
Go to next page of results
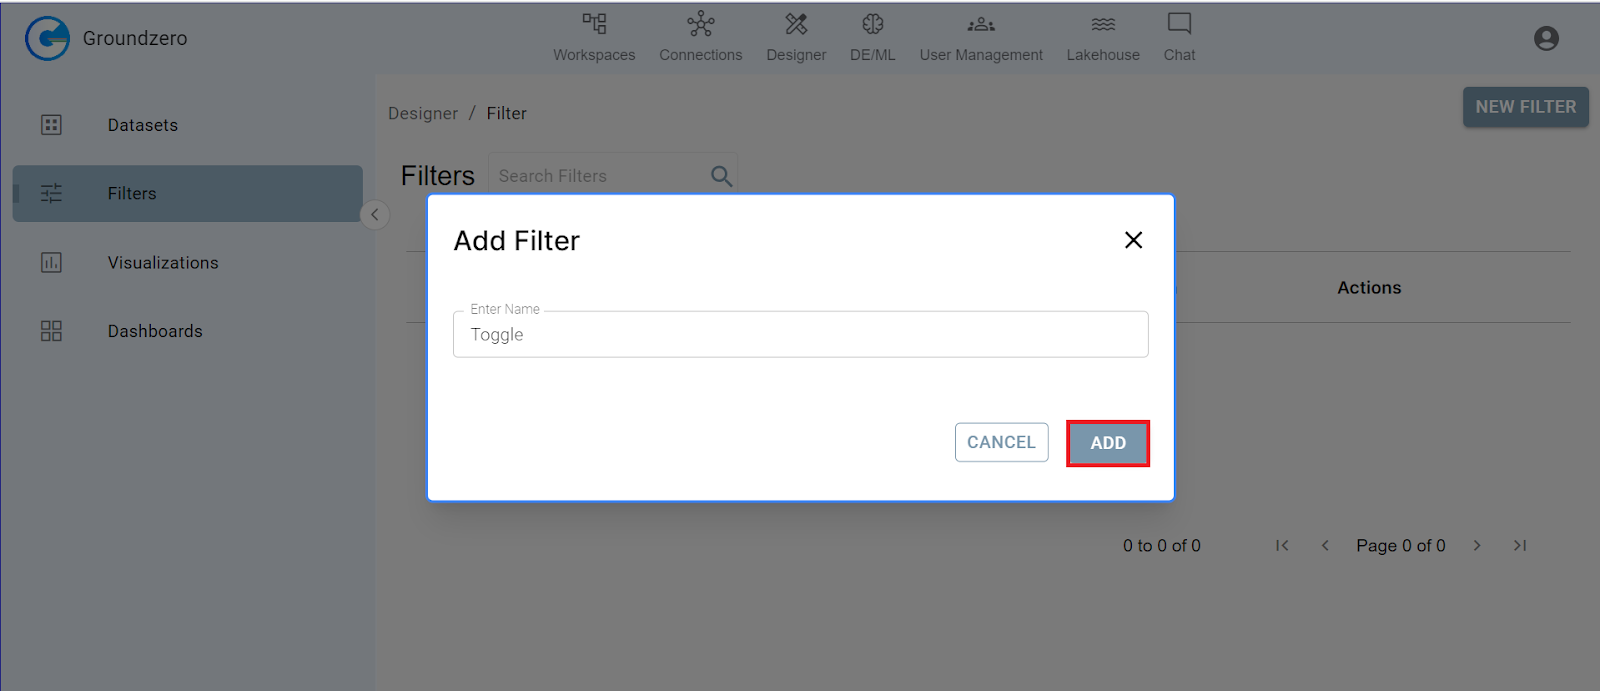(1477, 545)
